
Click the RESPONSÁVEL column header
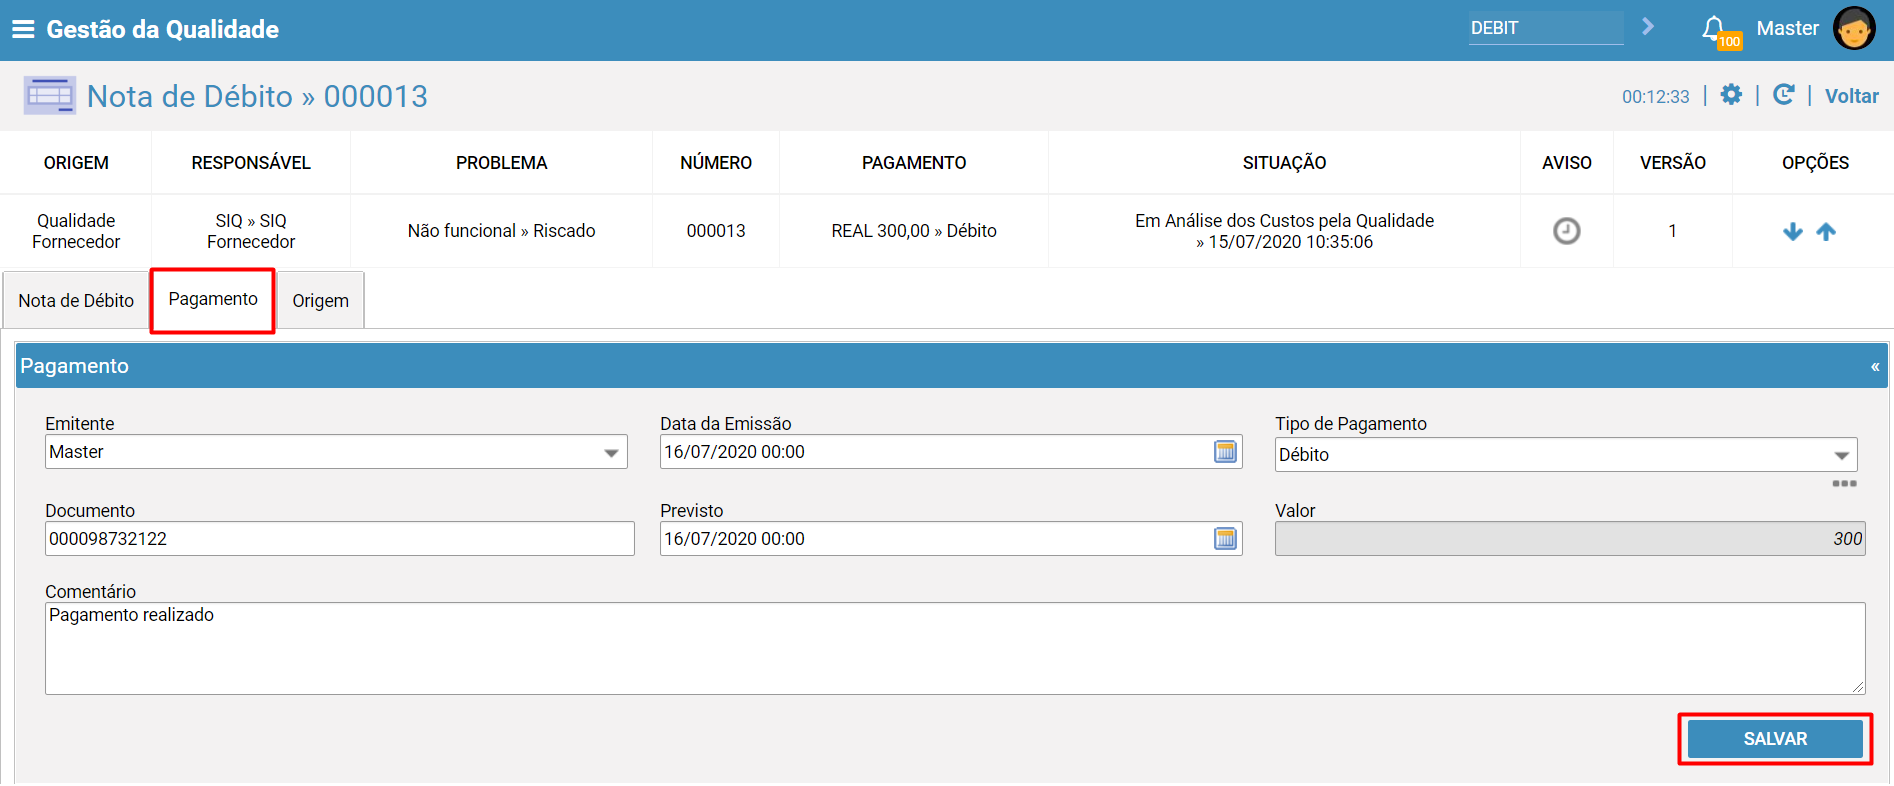pos(251,163)
